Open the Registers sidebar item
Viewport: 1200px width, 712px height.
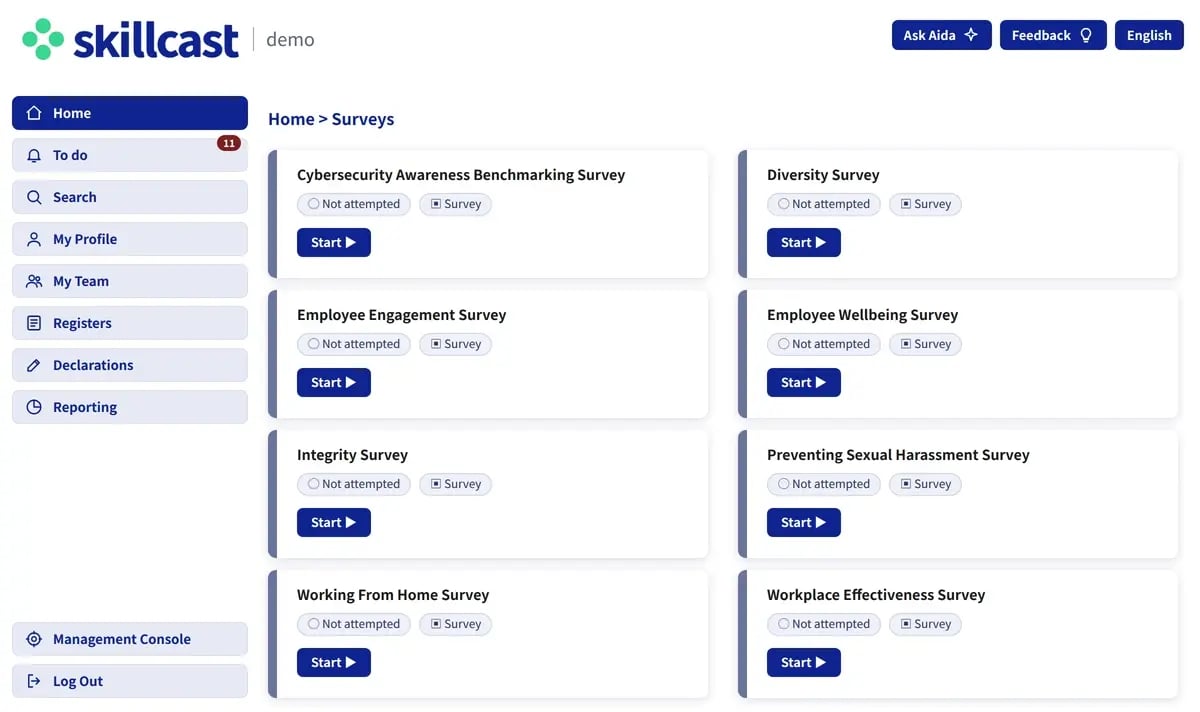[x=130, y=323]
